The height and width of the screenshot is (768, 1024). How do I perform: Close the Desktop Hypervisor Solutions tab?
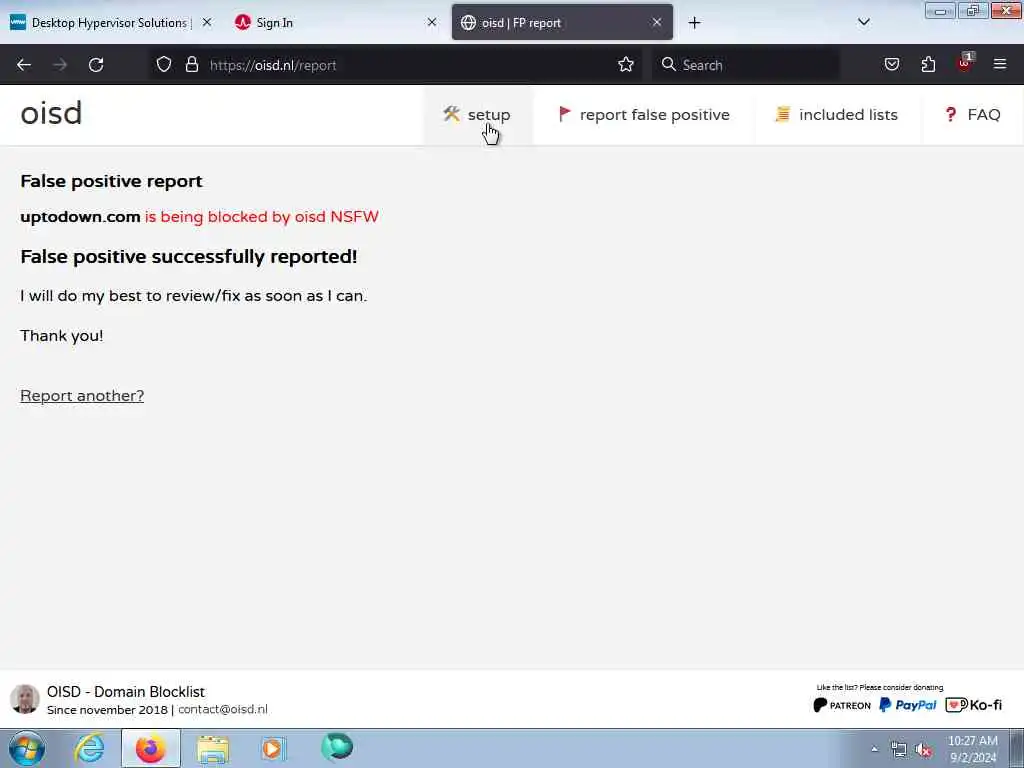[x=207, y=22]
